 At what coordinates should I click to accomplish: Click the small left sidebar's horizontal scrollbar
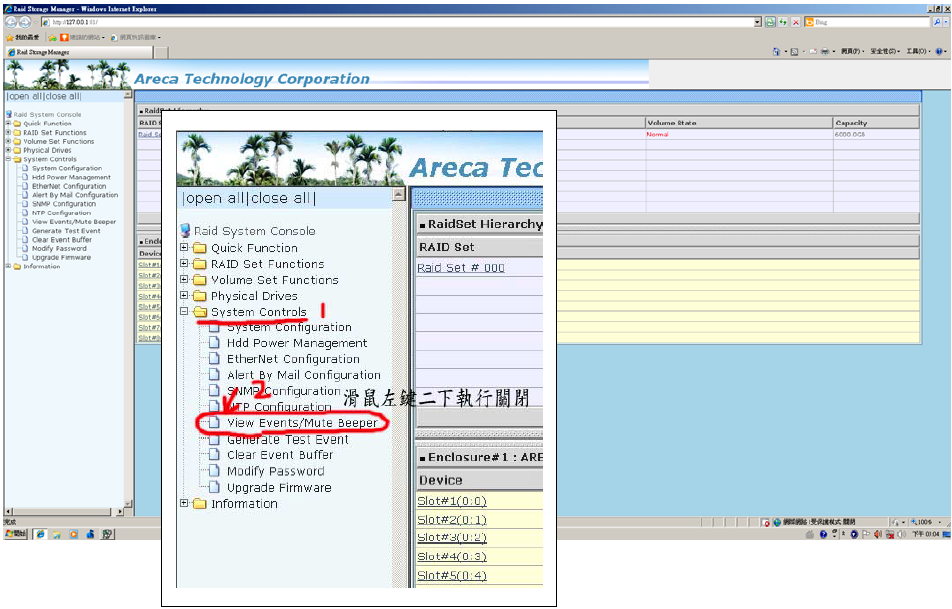pos(62,512)
